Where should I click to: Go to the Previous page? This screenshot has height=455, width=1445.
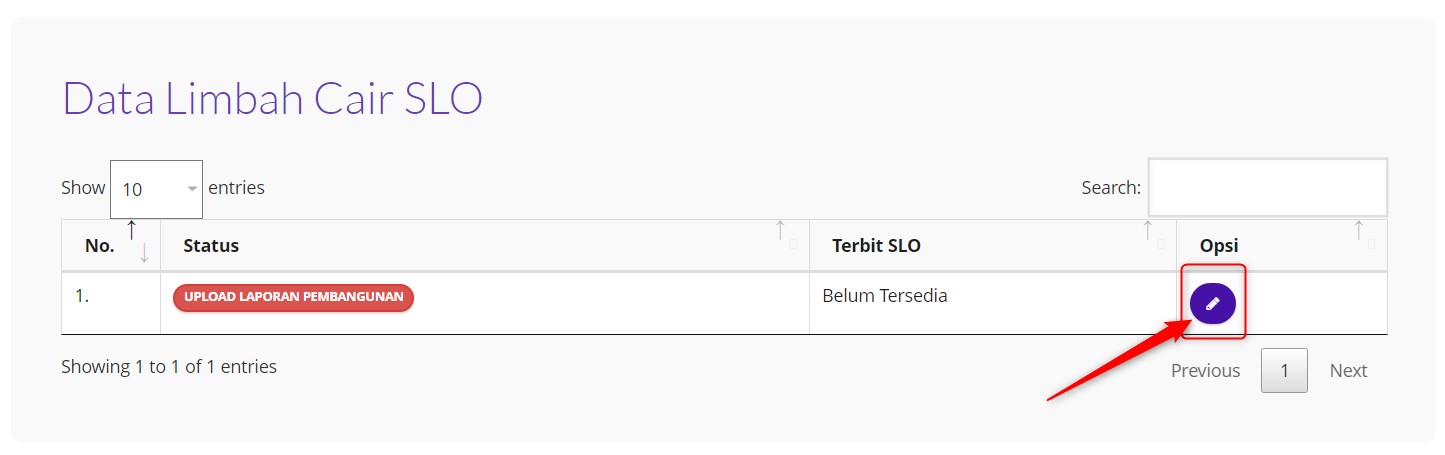click(1205, 370)
